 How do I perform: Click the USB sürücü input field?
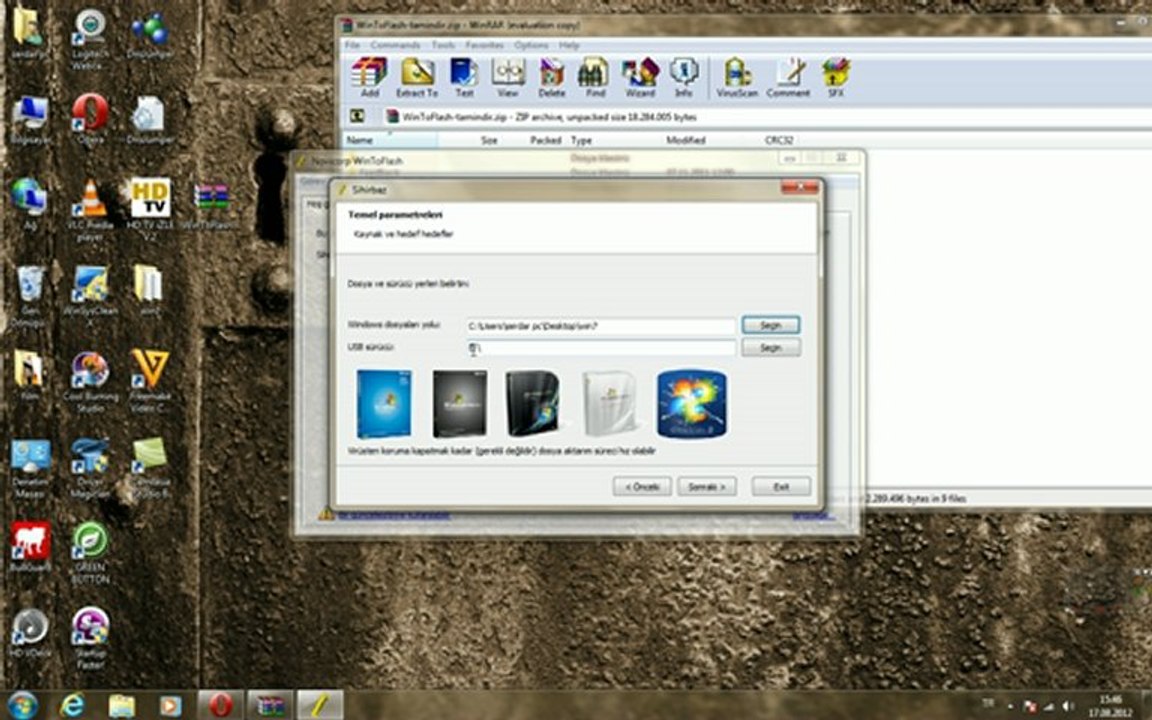(601, 348)
